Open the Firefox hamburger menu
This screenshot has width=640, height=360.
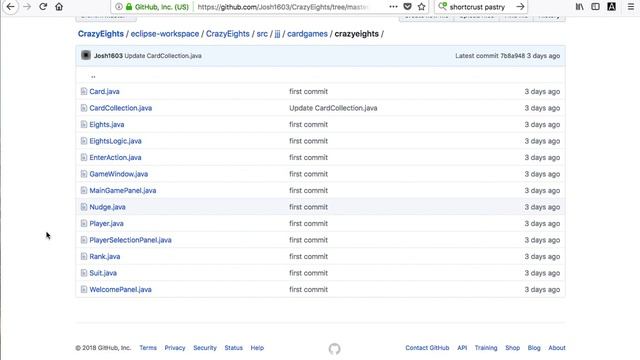(631, 7)
